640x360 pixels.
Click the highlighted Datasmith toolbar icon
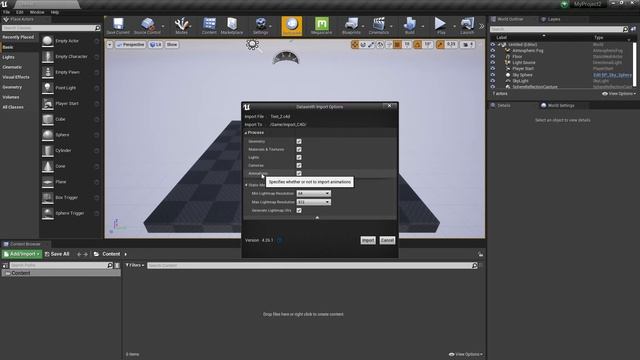pos(292,26)
